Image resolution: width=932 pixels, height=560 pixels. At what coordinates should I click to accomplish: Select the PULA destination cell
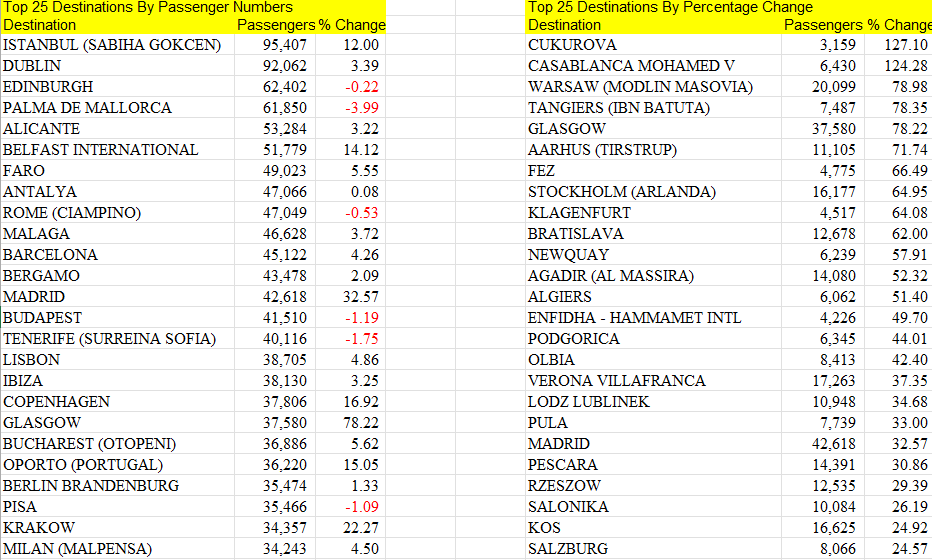(653, 423)
